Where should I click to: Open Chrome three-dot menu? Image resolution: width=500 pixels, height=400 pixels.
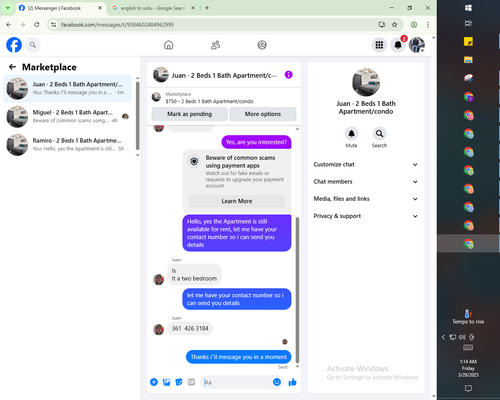pyautogui.click(x=428, y=25)
